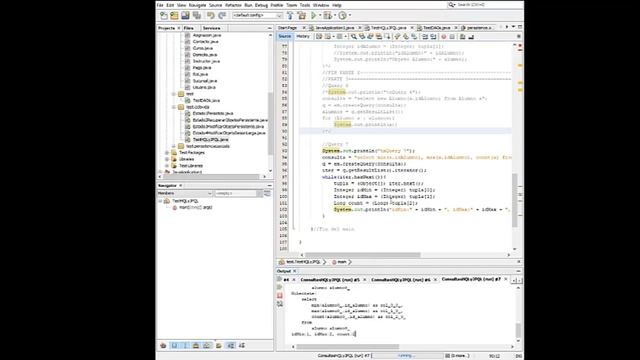Collapse the test package node
Viewport: 640px width, 360px height.
pyautogui.click(x=174, y=94)
